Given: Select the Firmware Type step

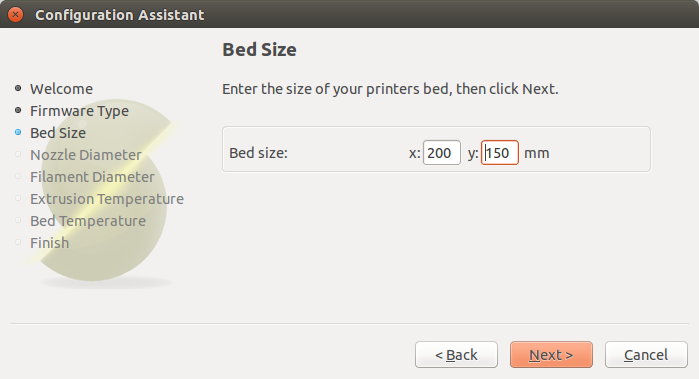Looking at the screenshot, I should coord(79,111).
